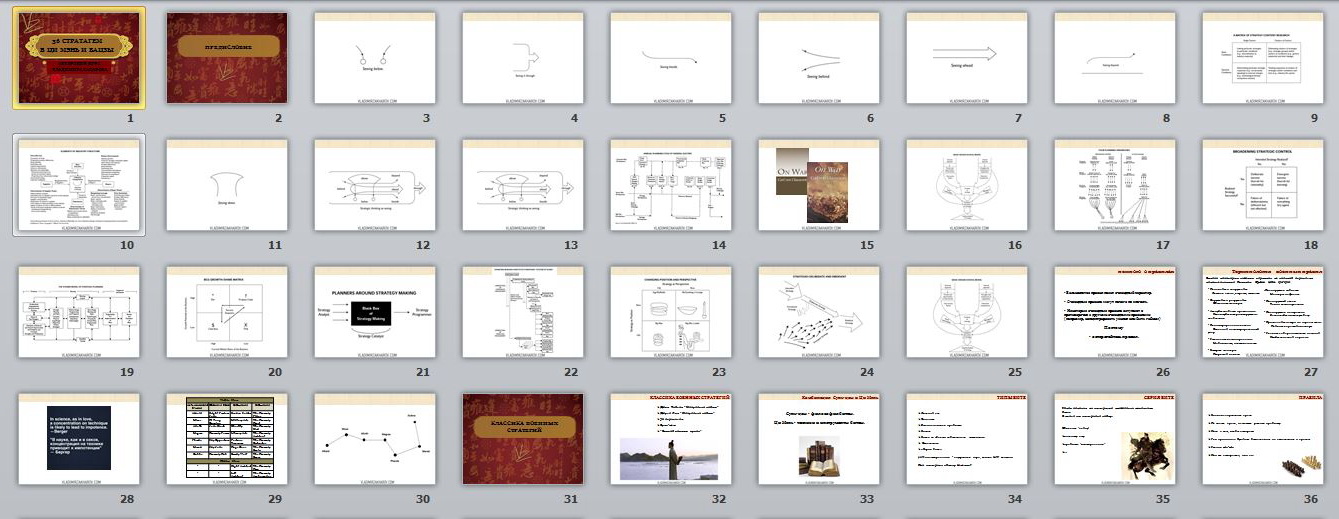Select 'Planners Around Strategy Making' slide 21
This screenshot has width=1339, height=519.
click(x=375, y=311)
